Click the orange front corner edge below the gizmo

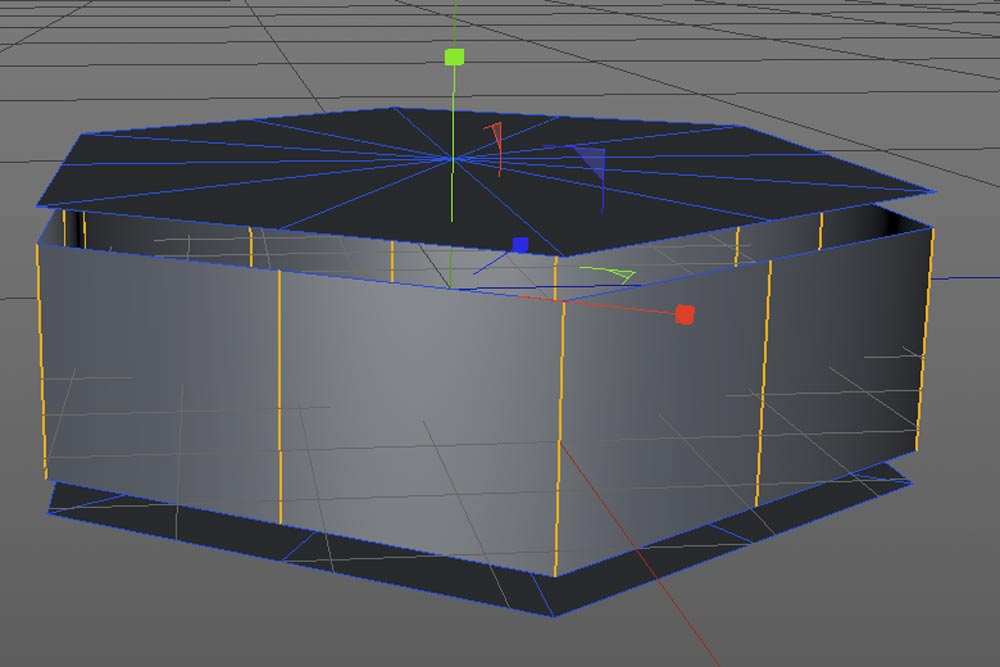click(559, 439)
